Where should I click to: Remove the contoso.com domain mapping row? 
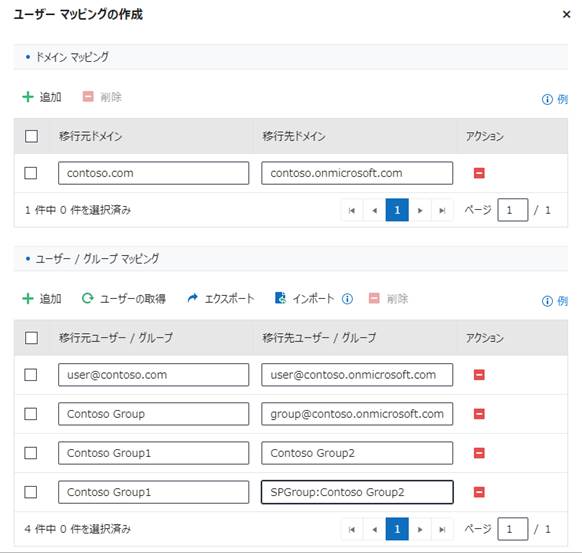(479, 173)
